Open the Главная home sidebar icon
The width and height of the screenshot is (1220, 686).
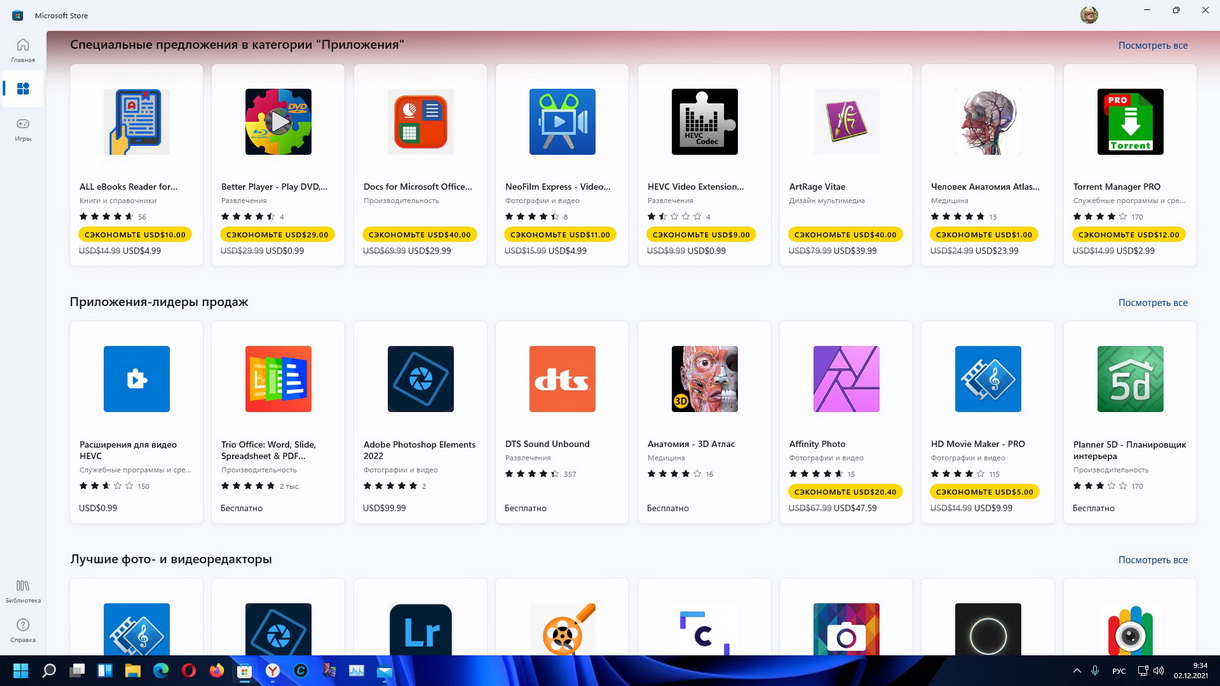[23, 50]
